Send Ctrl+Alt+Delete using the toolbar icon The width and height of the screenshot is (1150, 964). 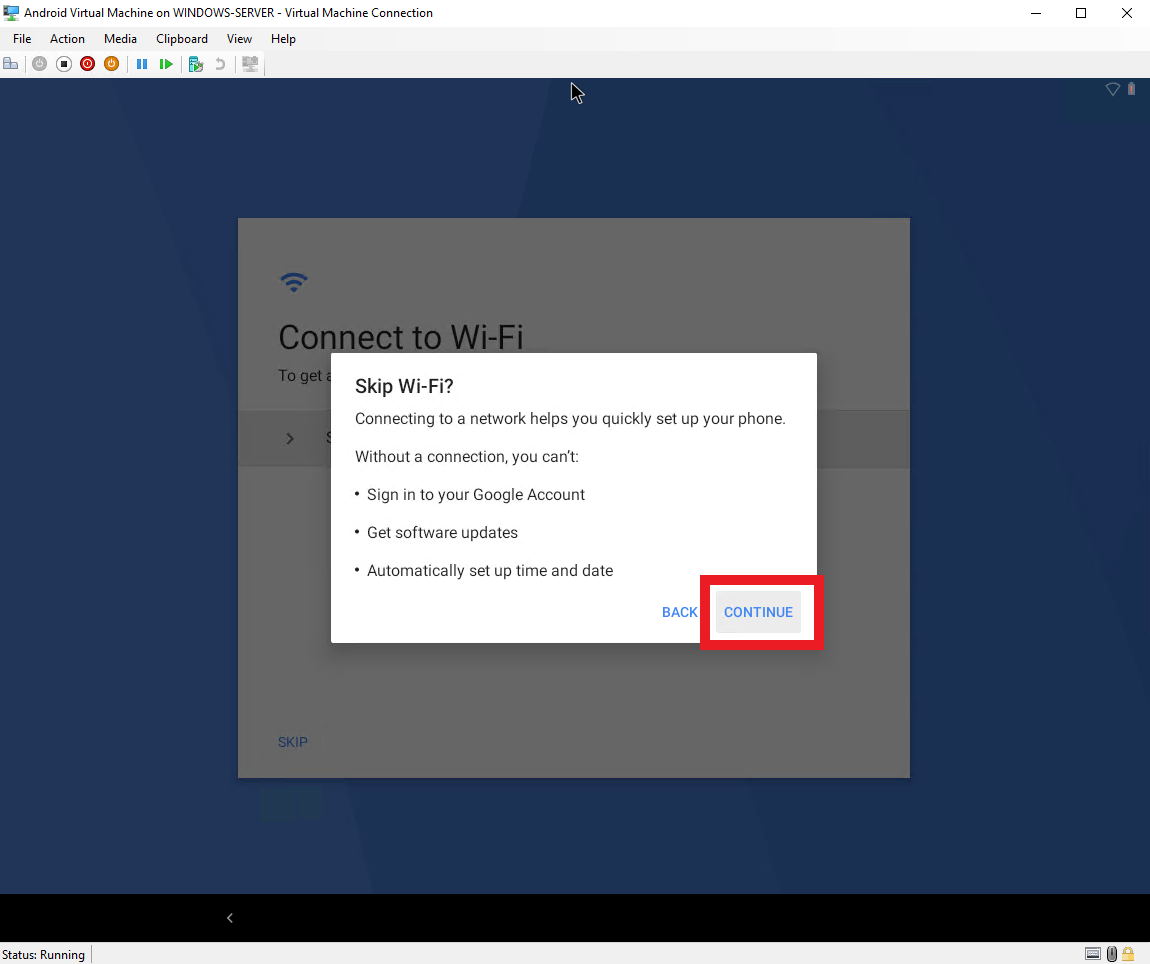[x=11, y=64]
